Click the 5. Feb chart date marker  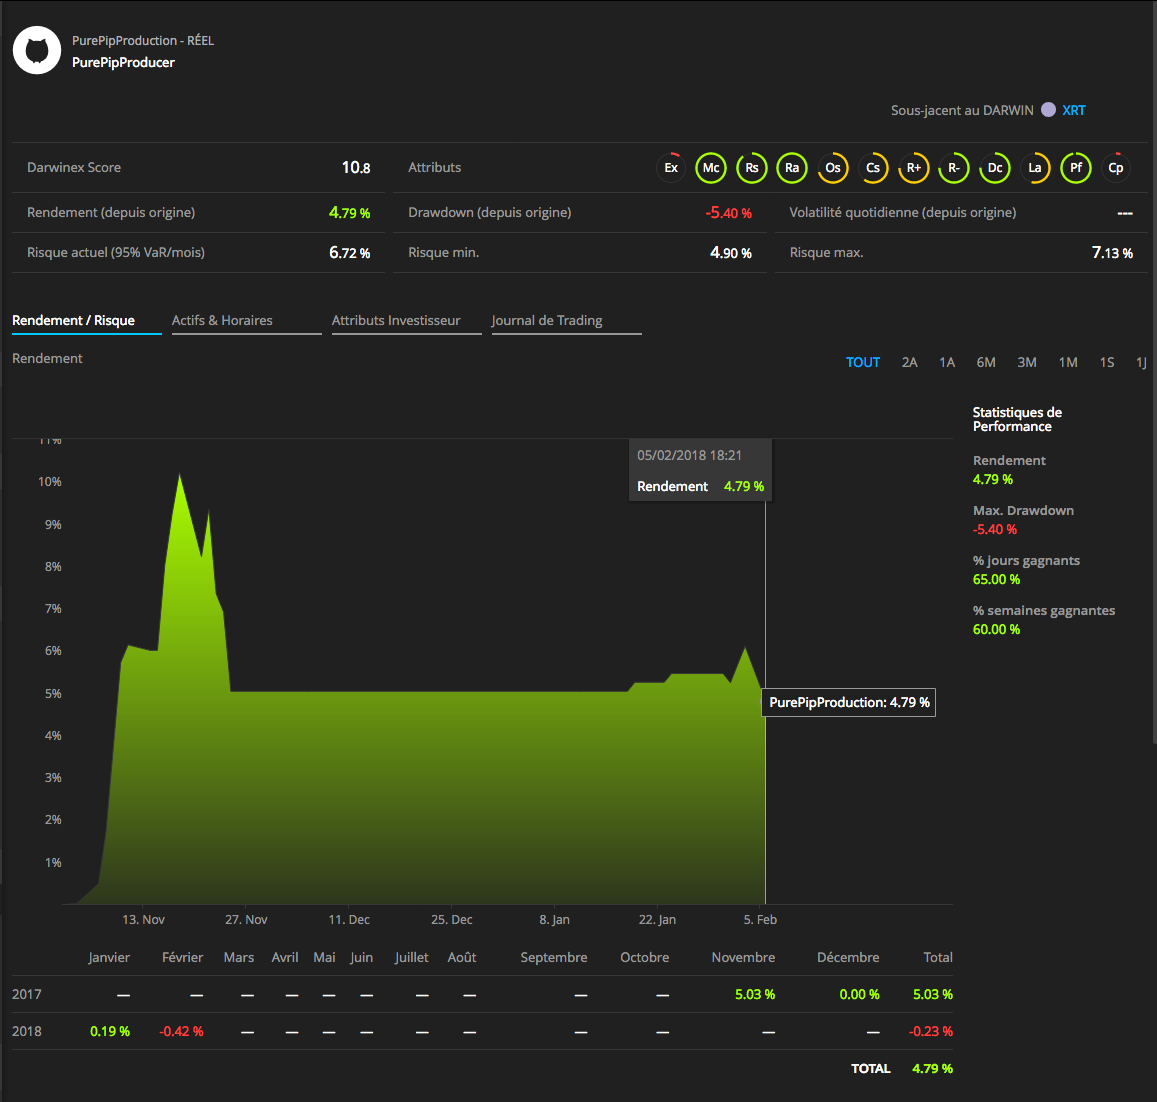tap(760, 920)
